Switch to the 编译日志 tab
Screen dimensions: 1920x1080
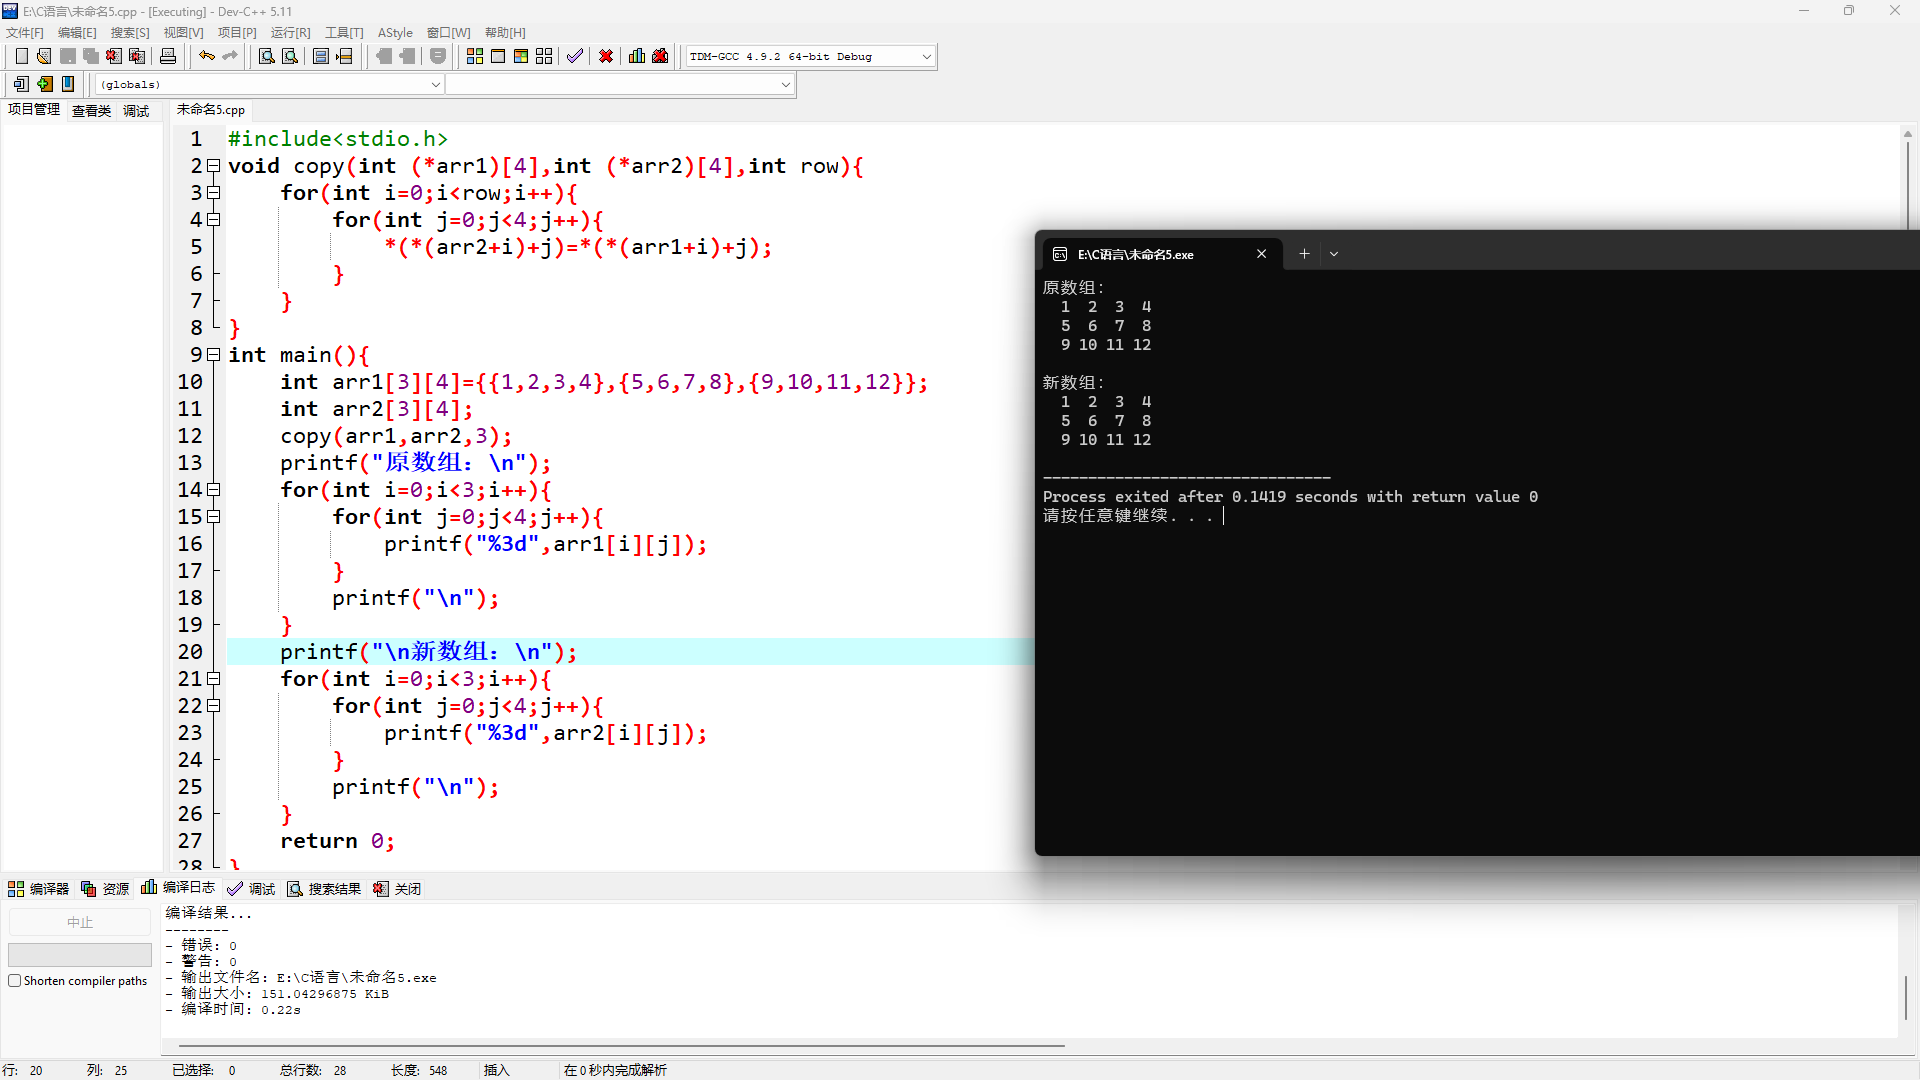179,888
